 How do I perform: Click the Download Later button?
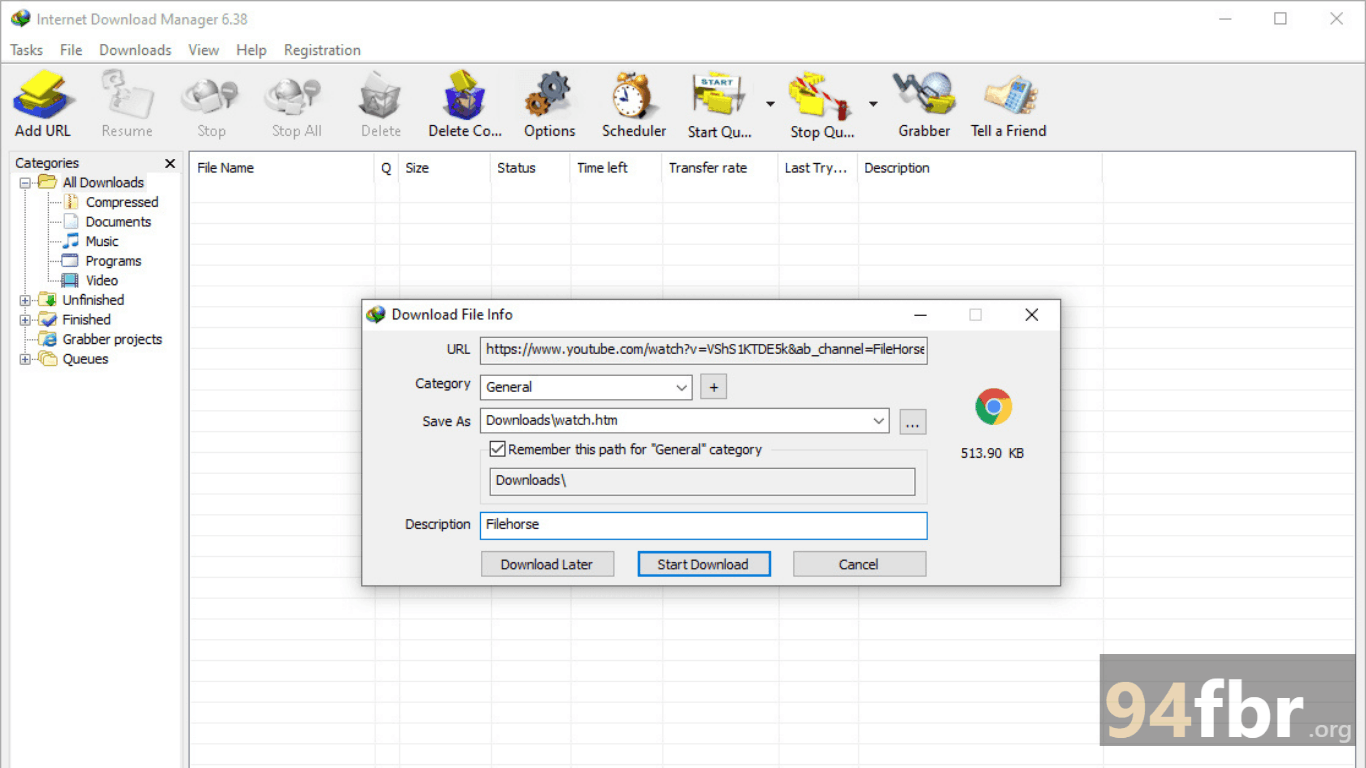(x=547, y=564)
